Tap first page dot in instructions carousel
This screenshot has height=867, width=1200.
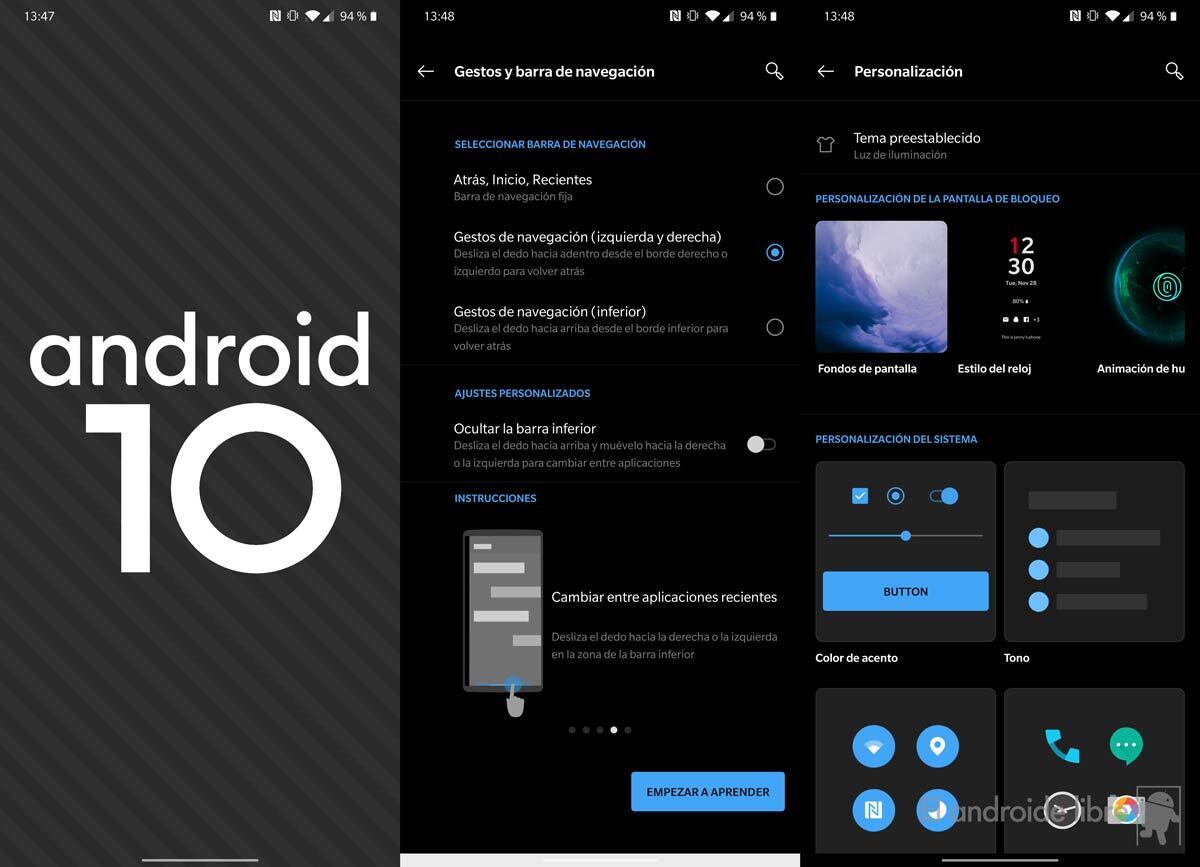point(572,730)
